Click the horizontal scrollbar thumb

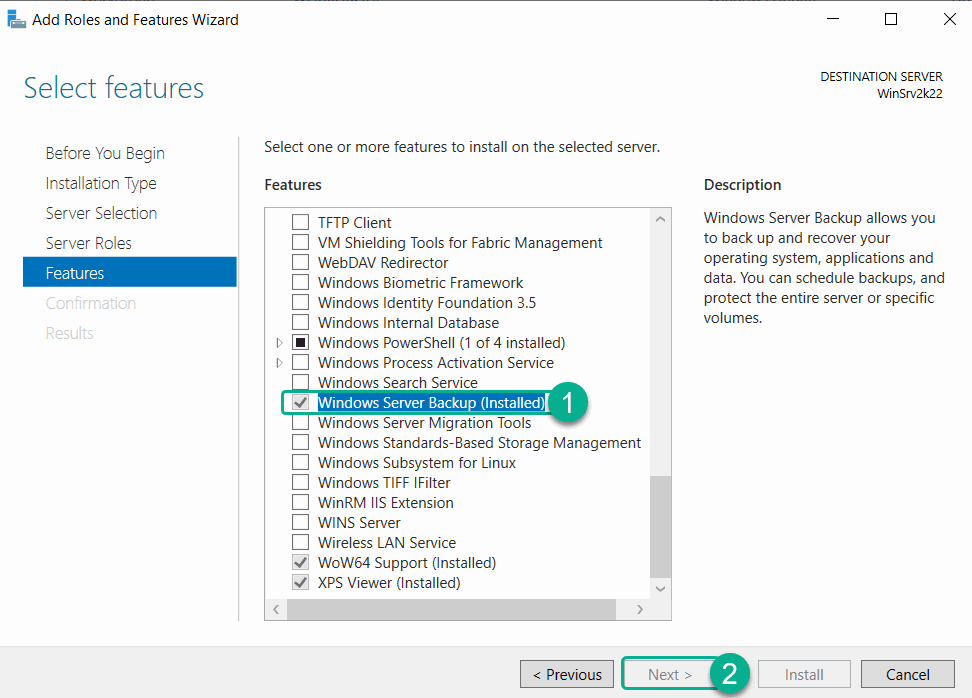(x=451, y=609)
